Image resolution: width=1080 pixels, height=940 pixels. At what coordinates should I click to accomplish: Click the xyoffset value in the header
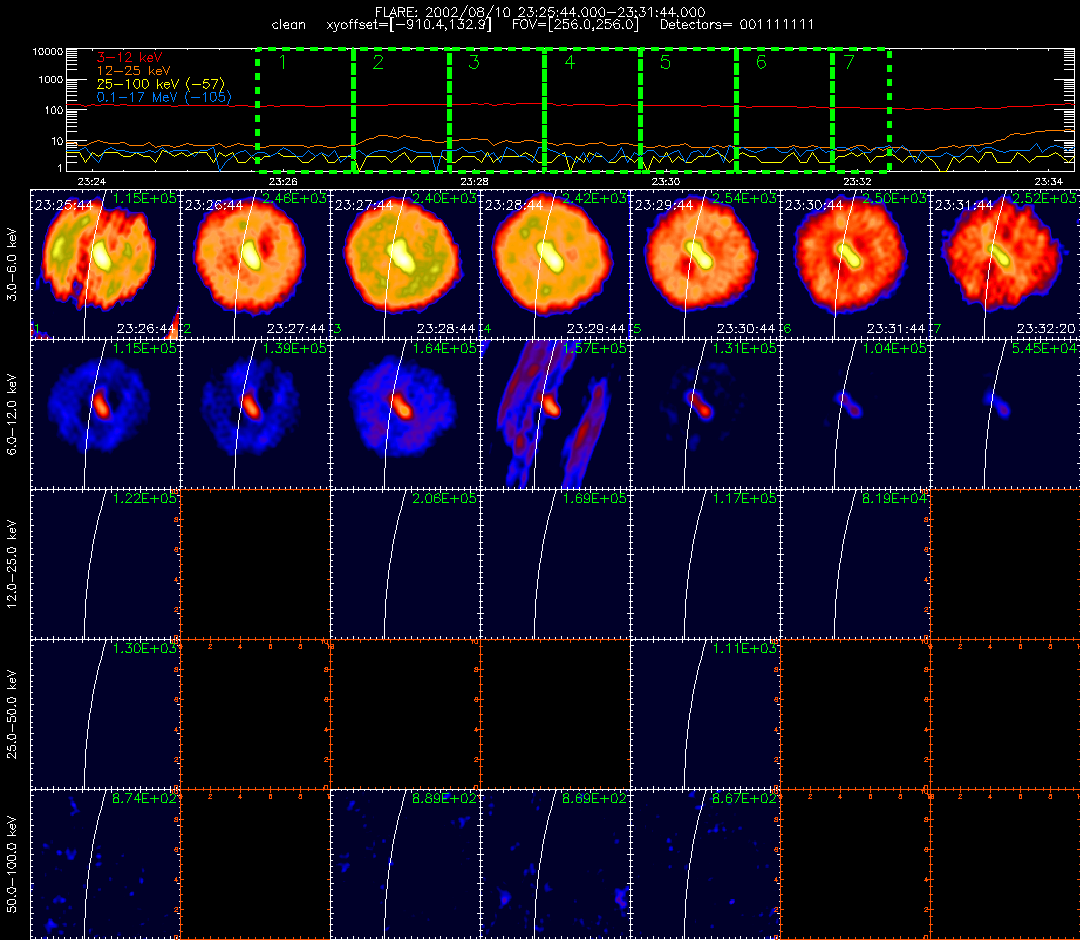click(409, 25)
